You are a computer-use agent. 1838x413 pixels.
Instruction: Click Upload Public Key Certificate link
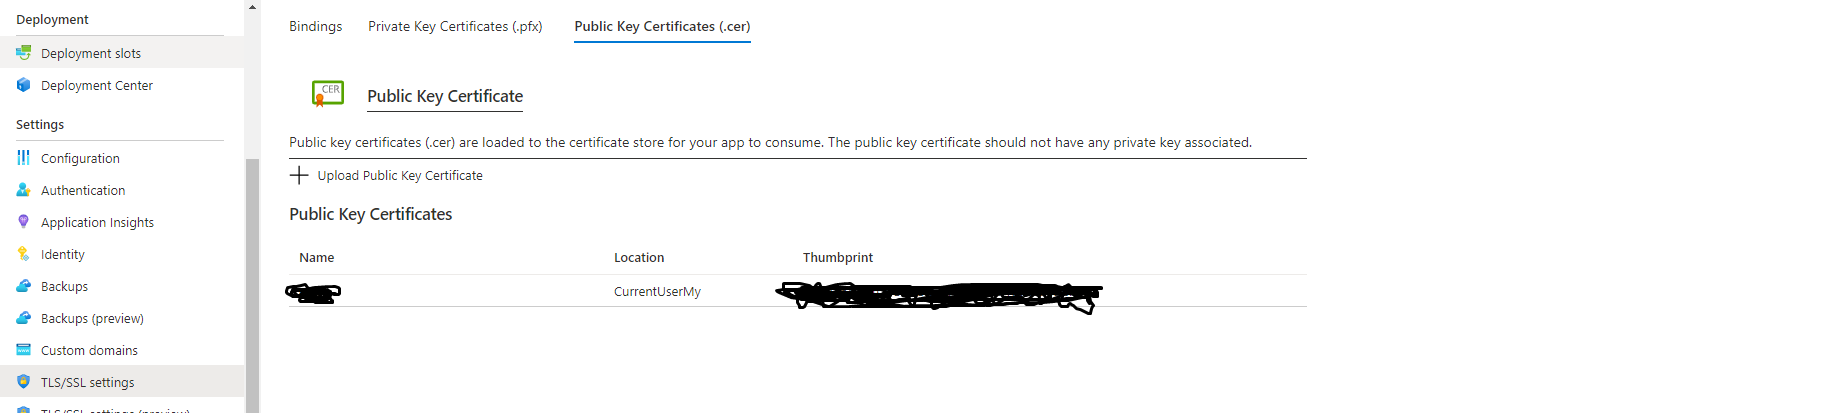pyautogui.click(x=400, y=175)
